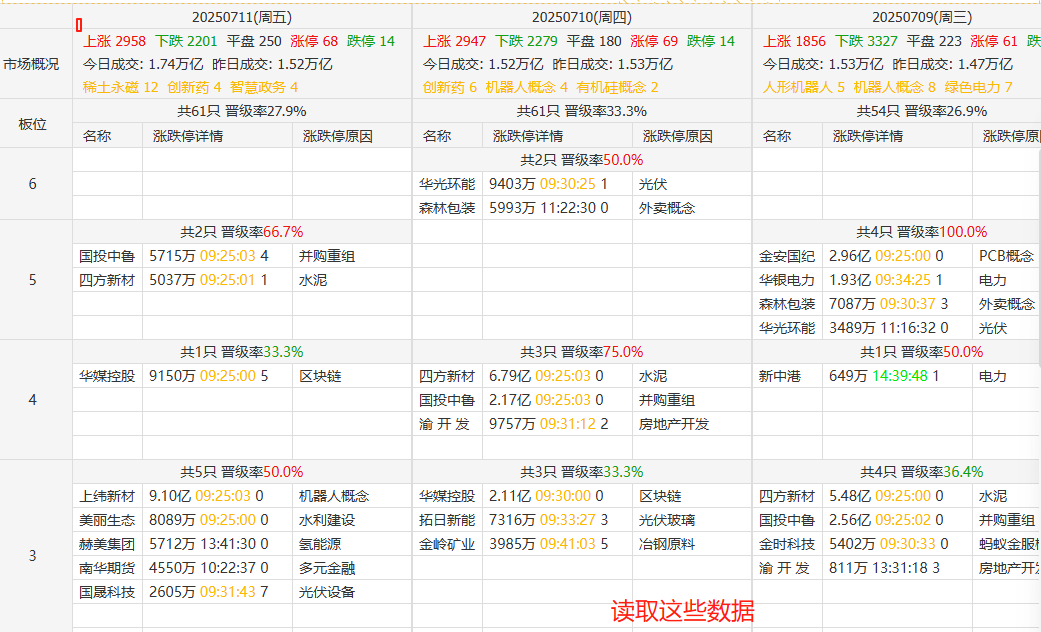
Task: Click 上纬新材 stock name
Action: [107, 496]
